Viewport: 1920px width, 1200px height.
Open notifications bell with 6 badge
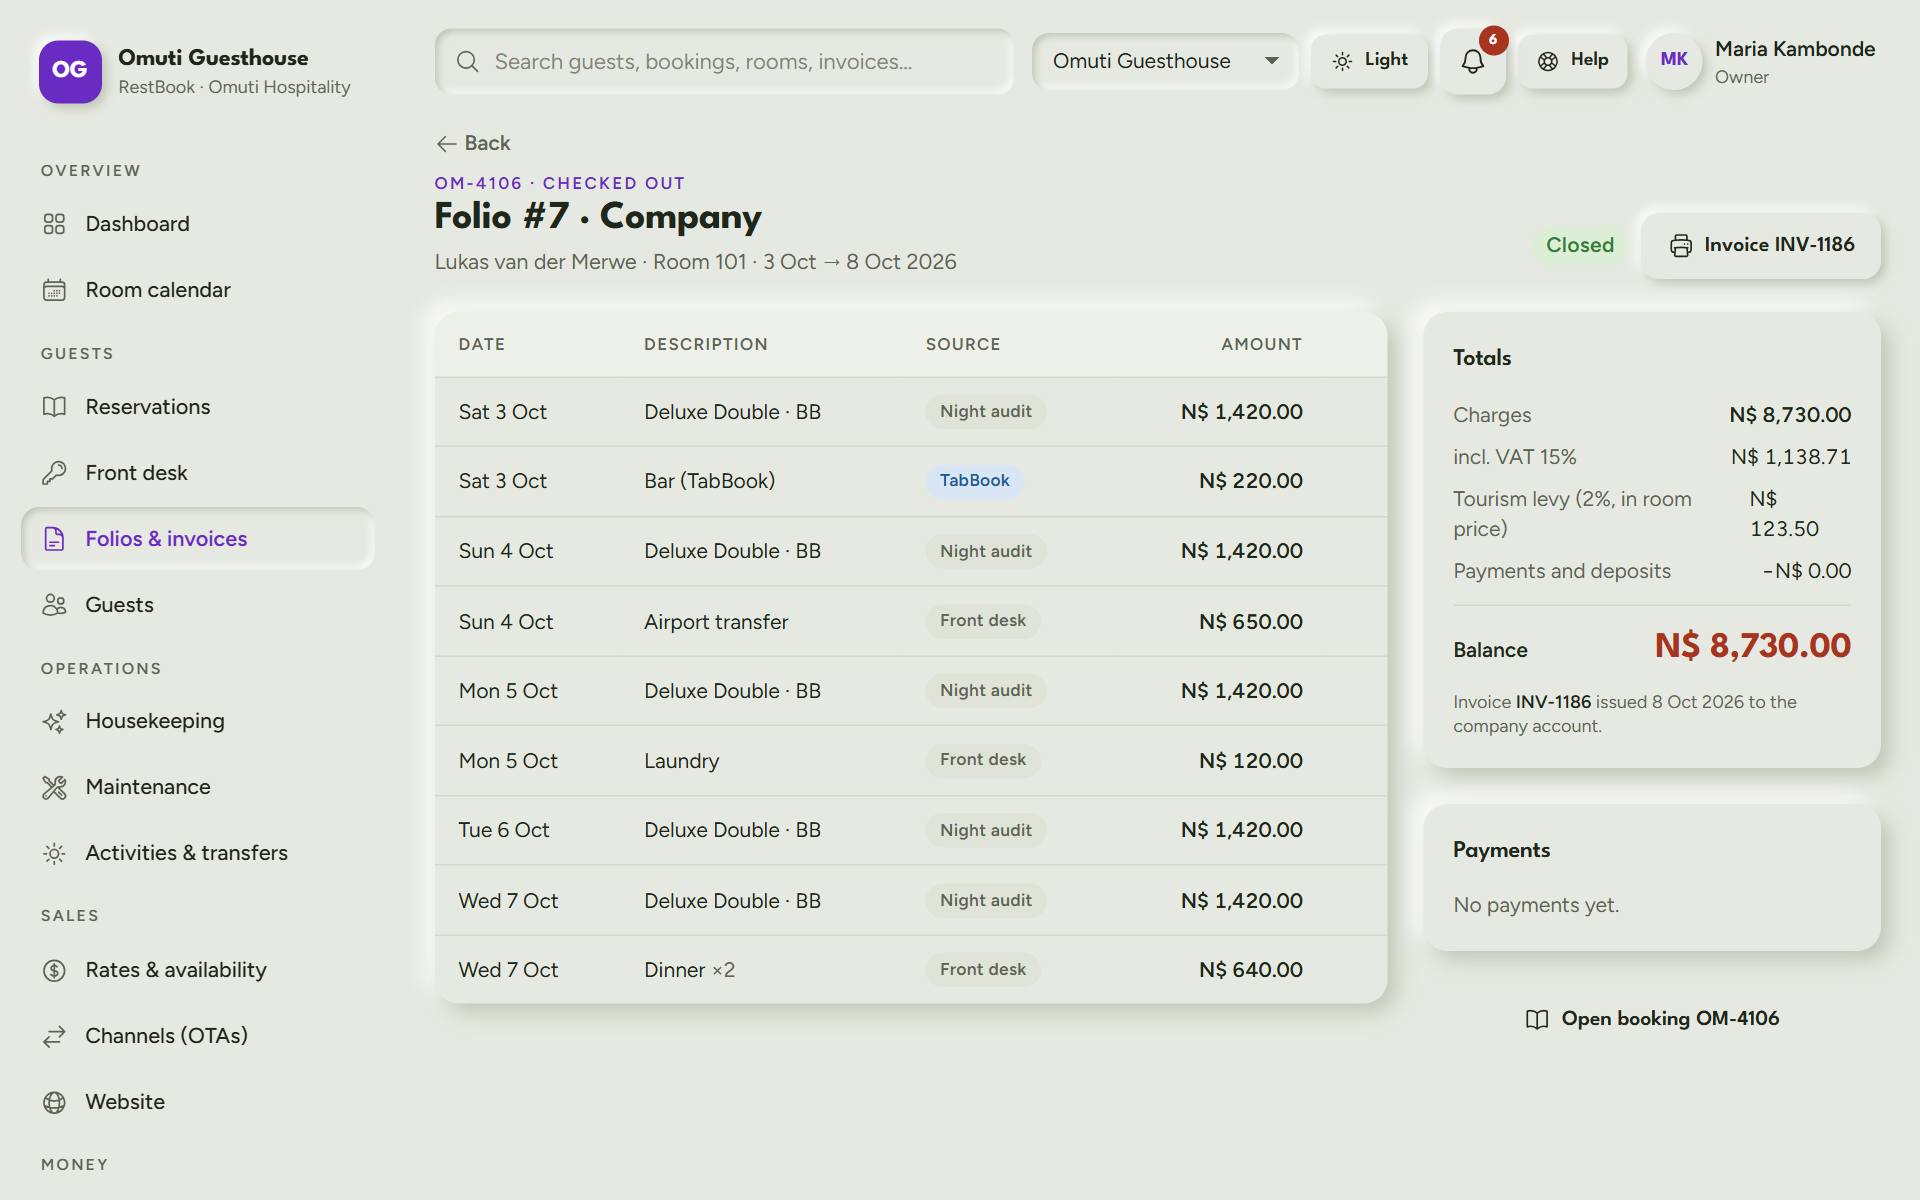[1473, 61]
